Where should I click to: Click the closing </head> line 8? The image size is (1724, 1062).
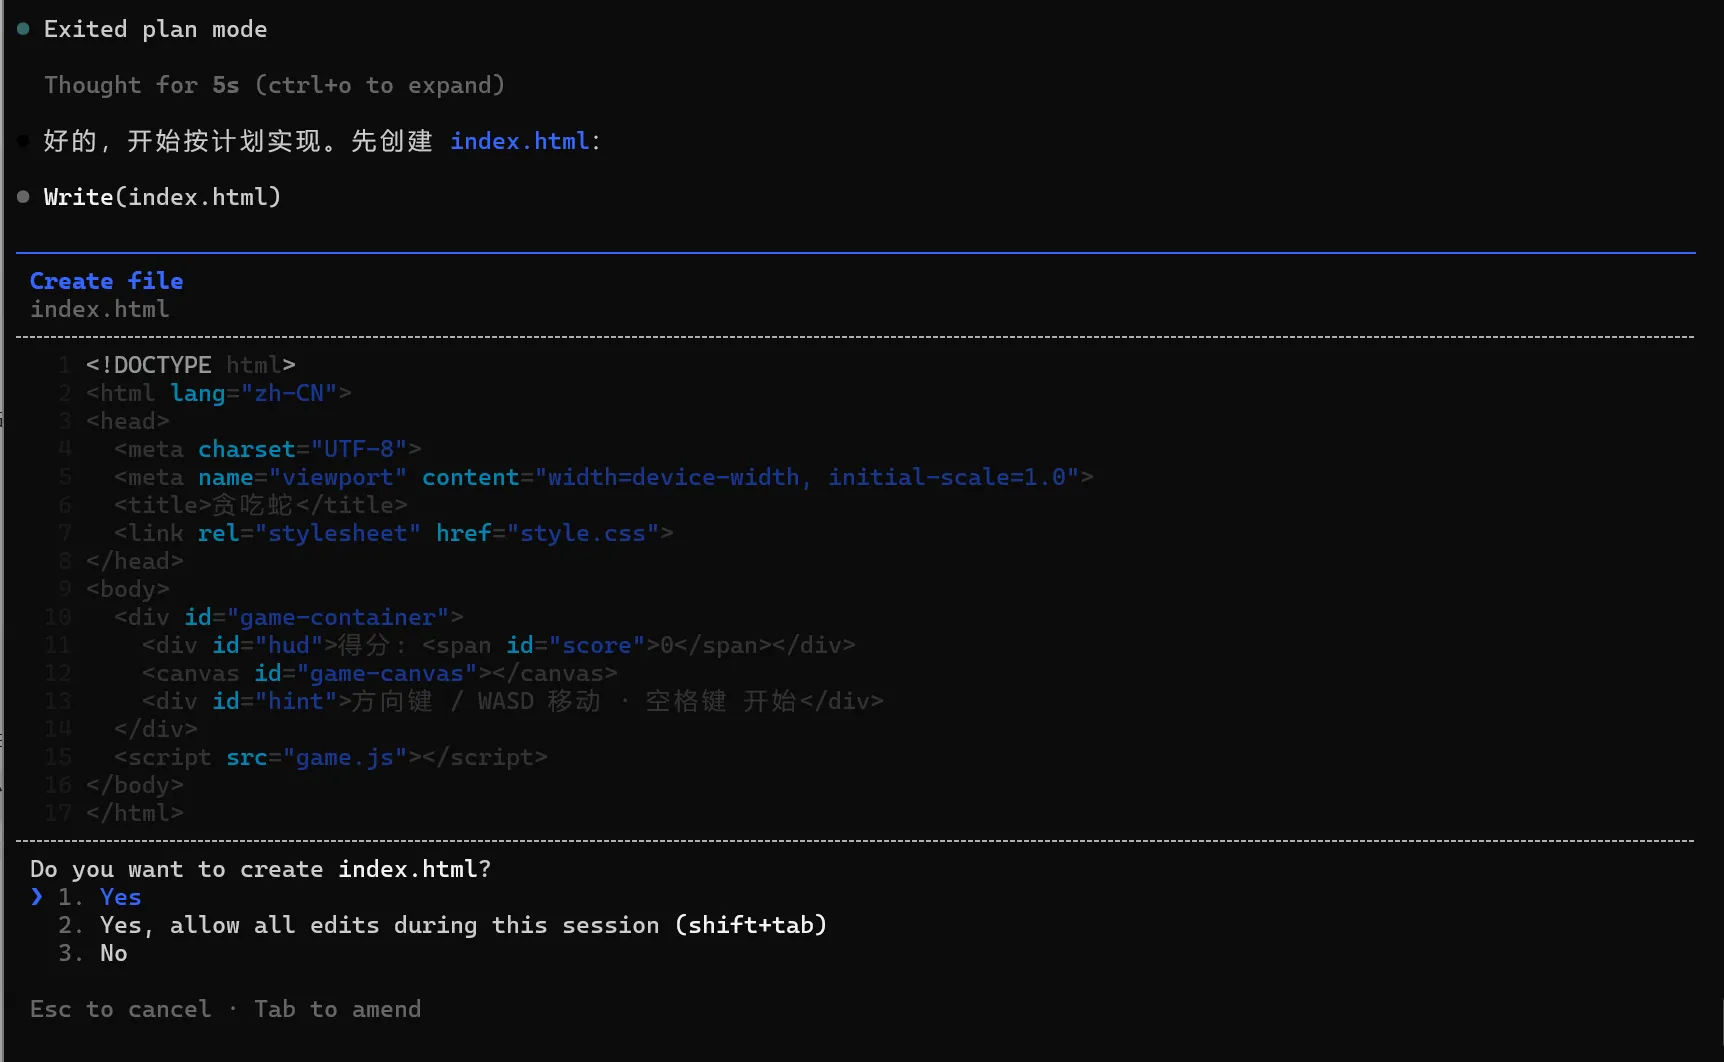click(134, 561)
